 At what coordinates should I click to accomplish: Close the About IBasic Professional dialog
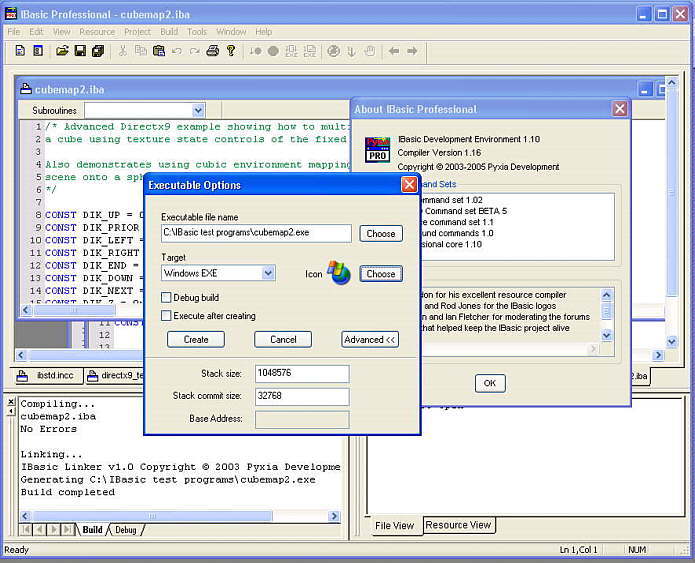pyautogui.click(x=620, y=109)
